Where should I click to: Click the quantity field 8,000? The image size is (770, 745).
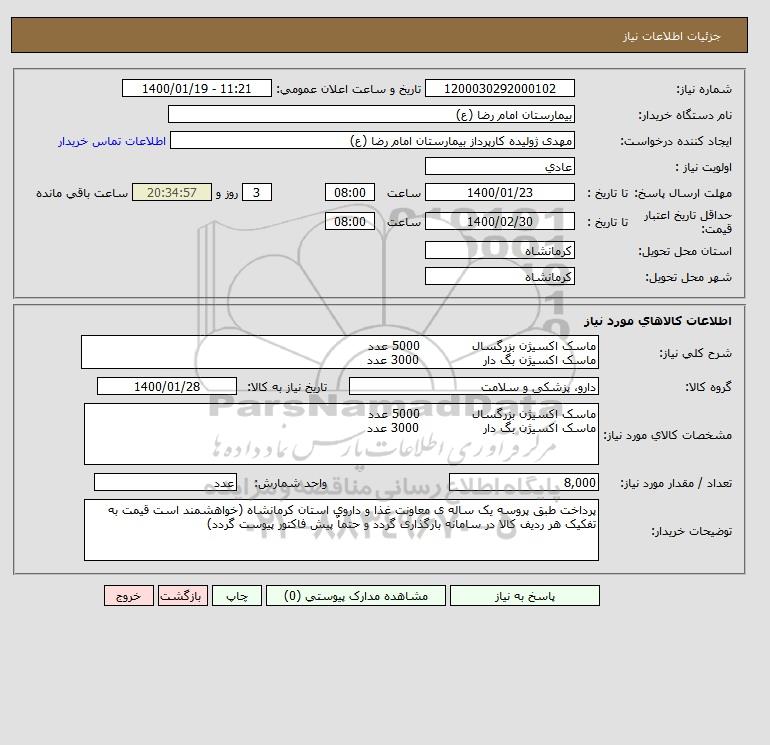[523, 482]
